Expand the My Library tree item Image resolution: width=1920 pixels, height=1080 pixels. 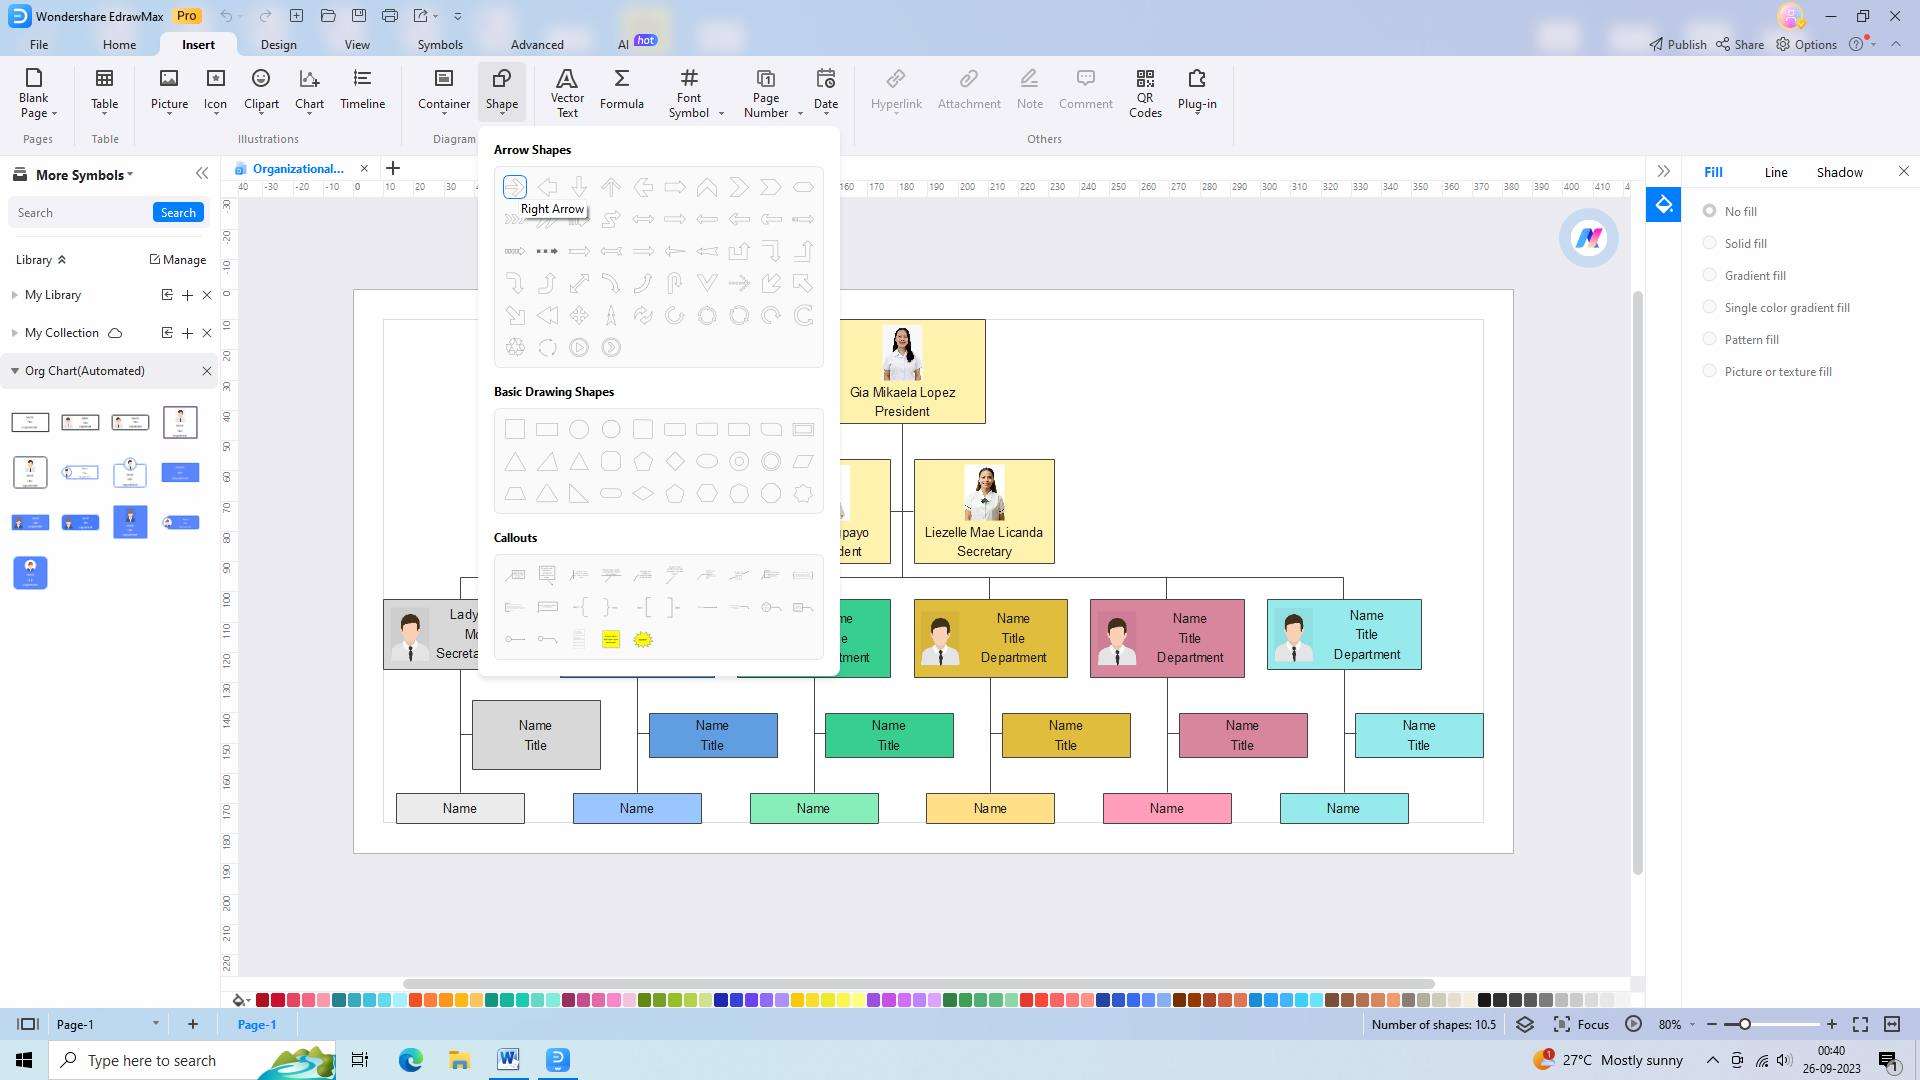15,295
